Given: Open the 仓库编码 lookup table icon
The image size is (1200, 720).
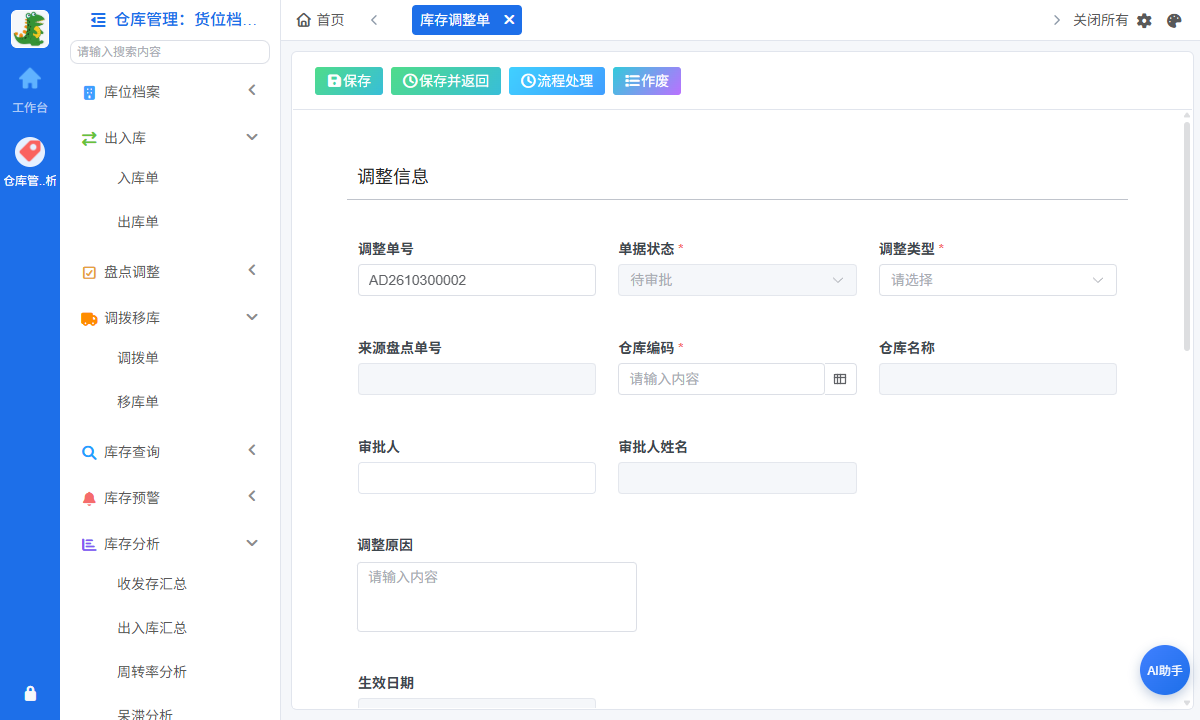Looking at the screenshot, I should coord(840,379).
